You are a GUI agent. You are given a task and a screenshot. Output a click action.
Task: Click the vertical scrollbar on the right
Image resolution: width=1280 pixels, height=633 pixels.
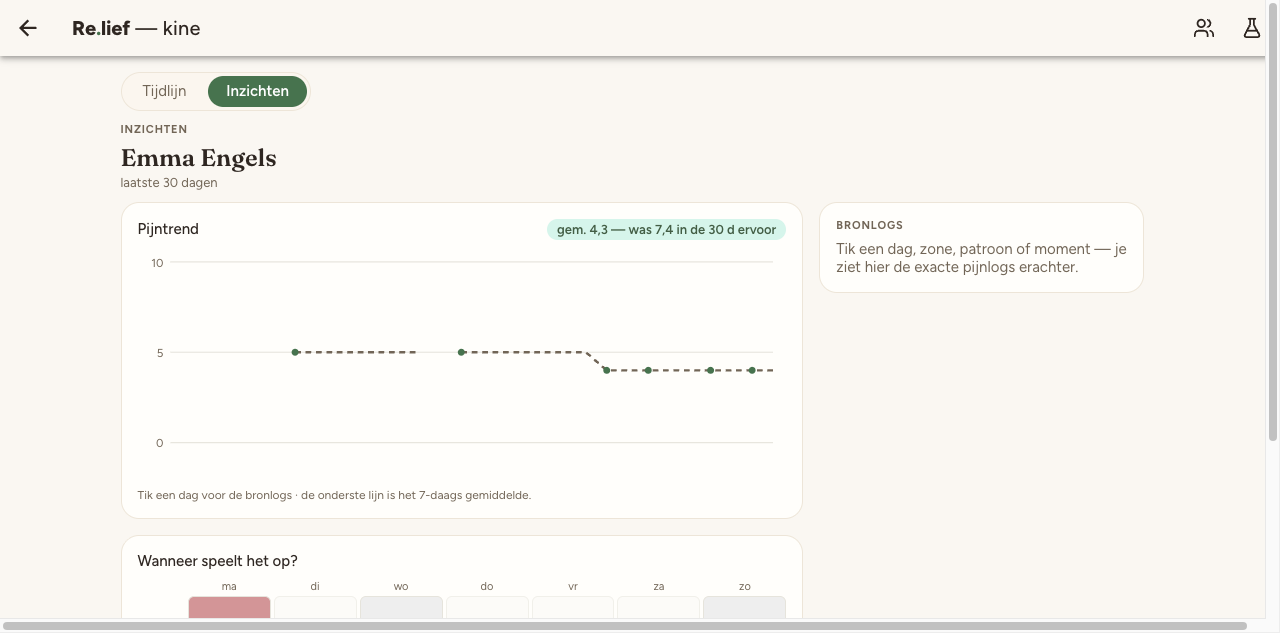tap(1272, 220)
